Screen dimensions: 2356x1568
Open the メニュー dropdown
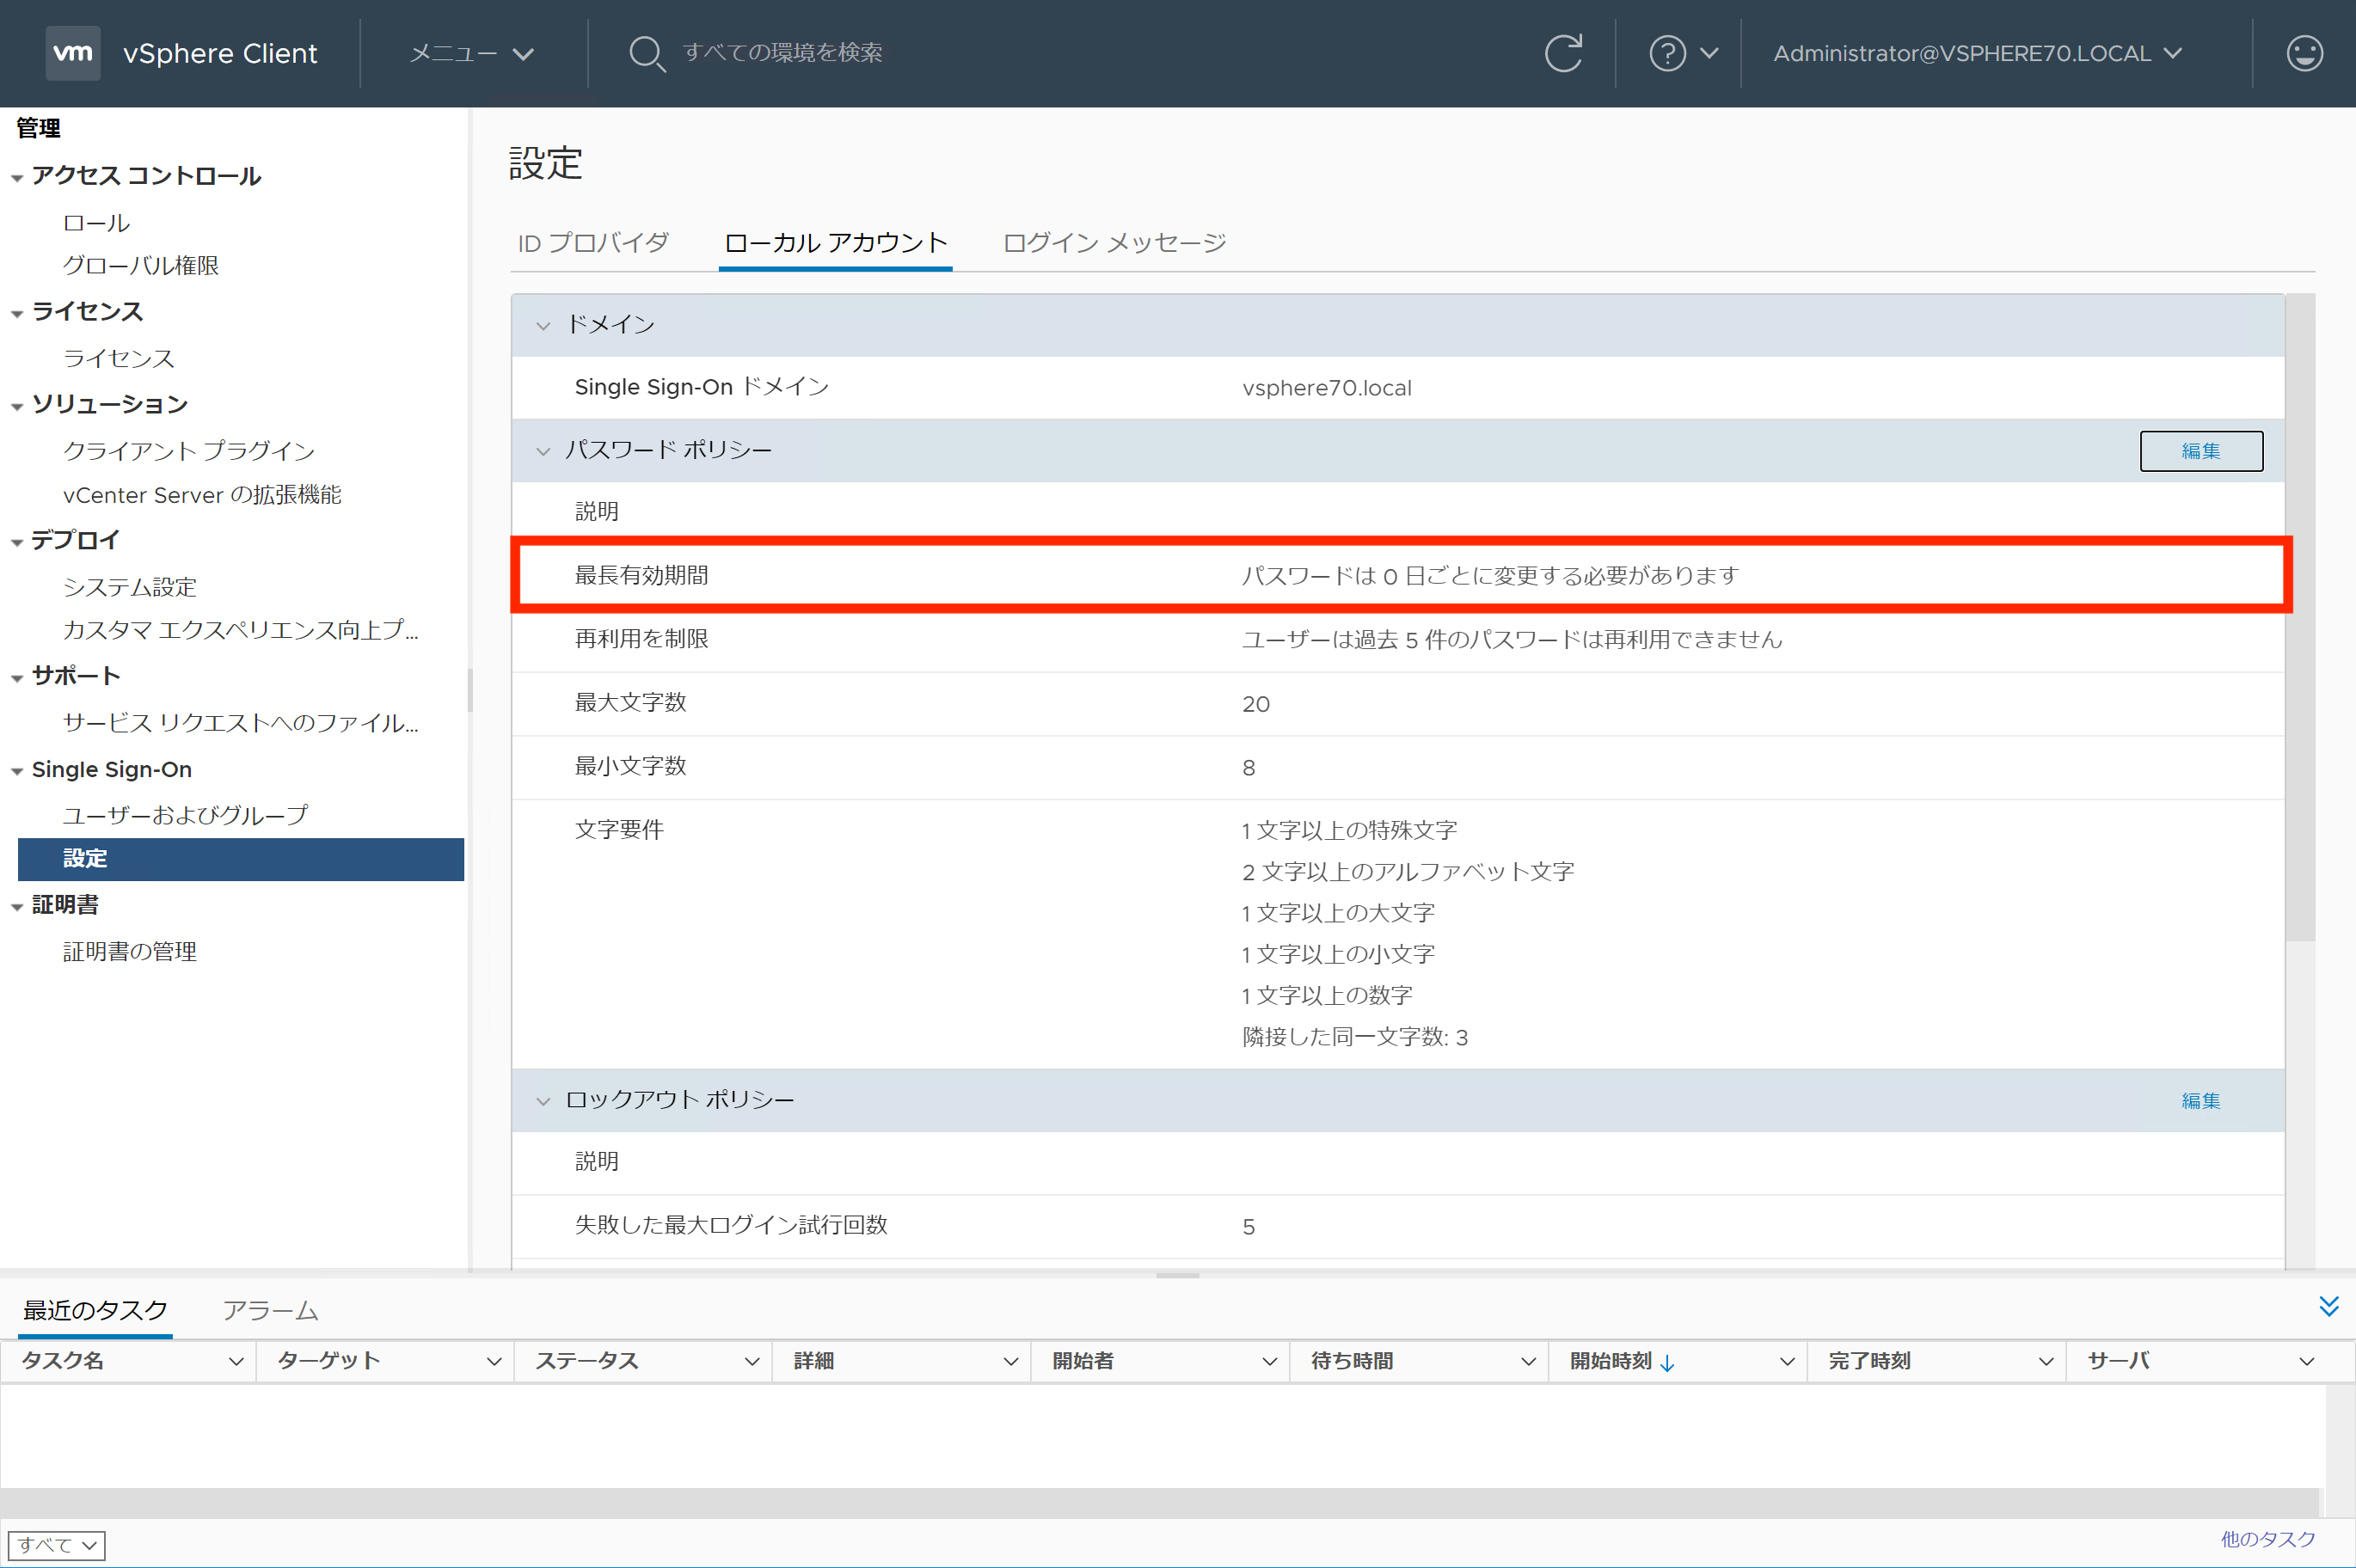[471, 53]
